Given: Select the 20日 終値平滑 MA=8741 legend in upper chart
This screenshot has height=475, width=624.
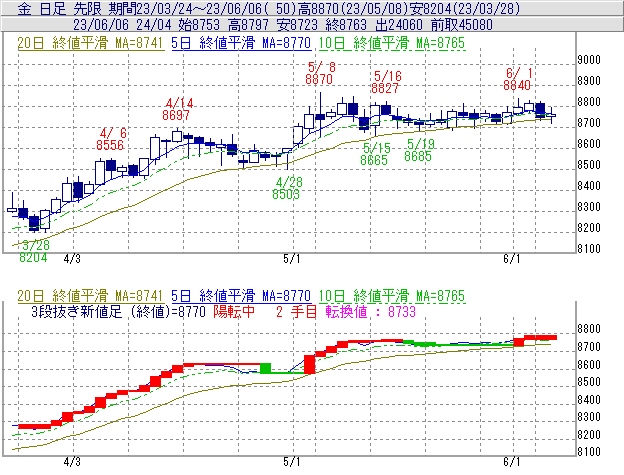Looking at the screenshot, I should click(90, 43).
